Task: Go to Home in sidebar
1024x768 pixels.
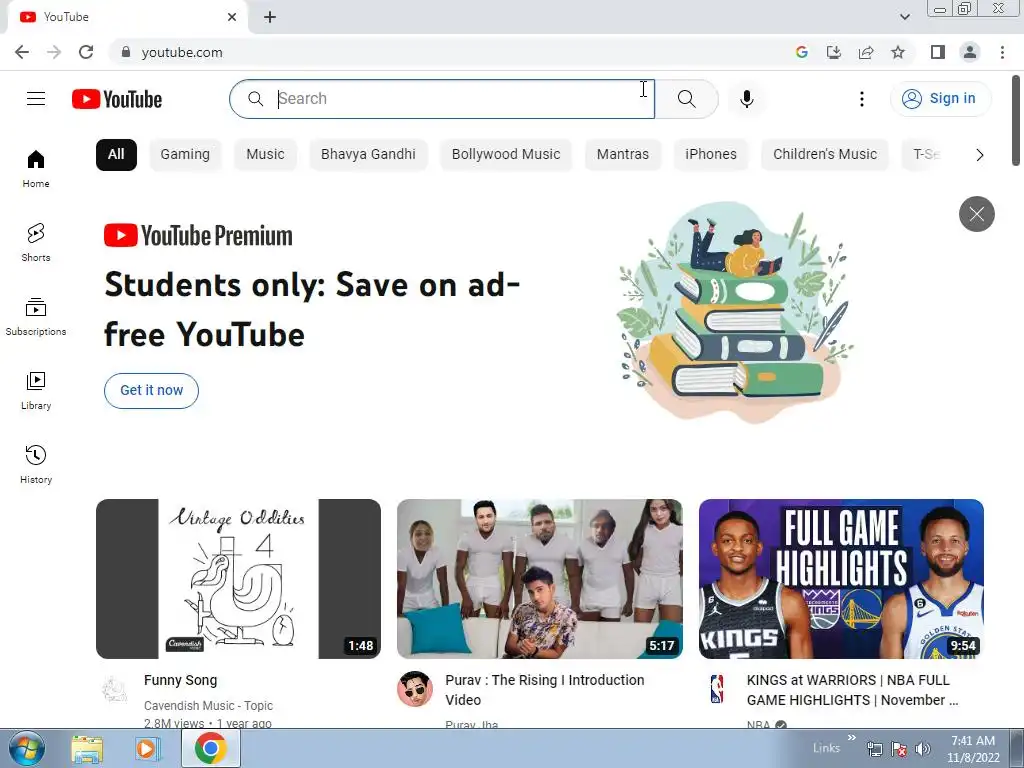Action: [x=36, y=168]
